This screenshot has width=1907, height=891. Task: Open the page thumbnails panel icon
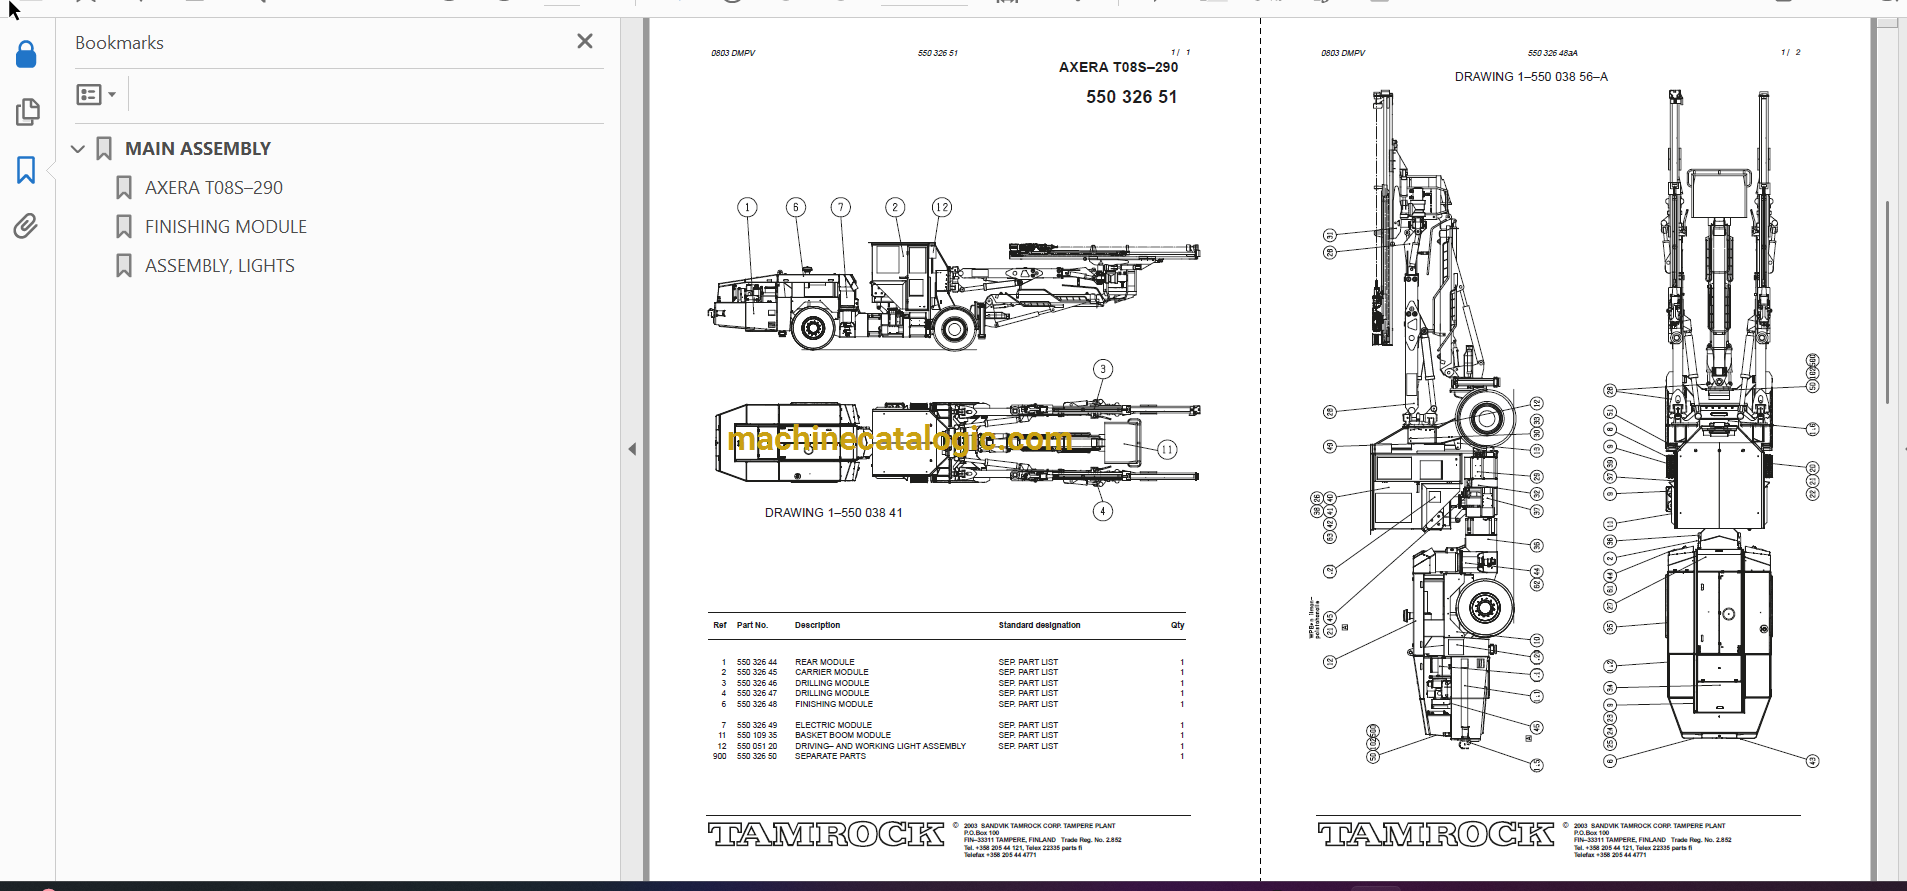tap(27, 112)
